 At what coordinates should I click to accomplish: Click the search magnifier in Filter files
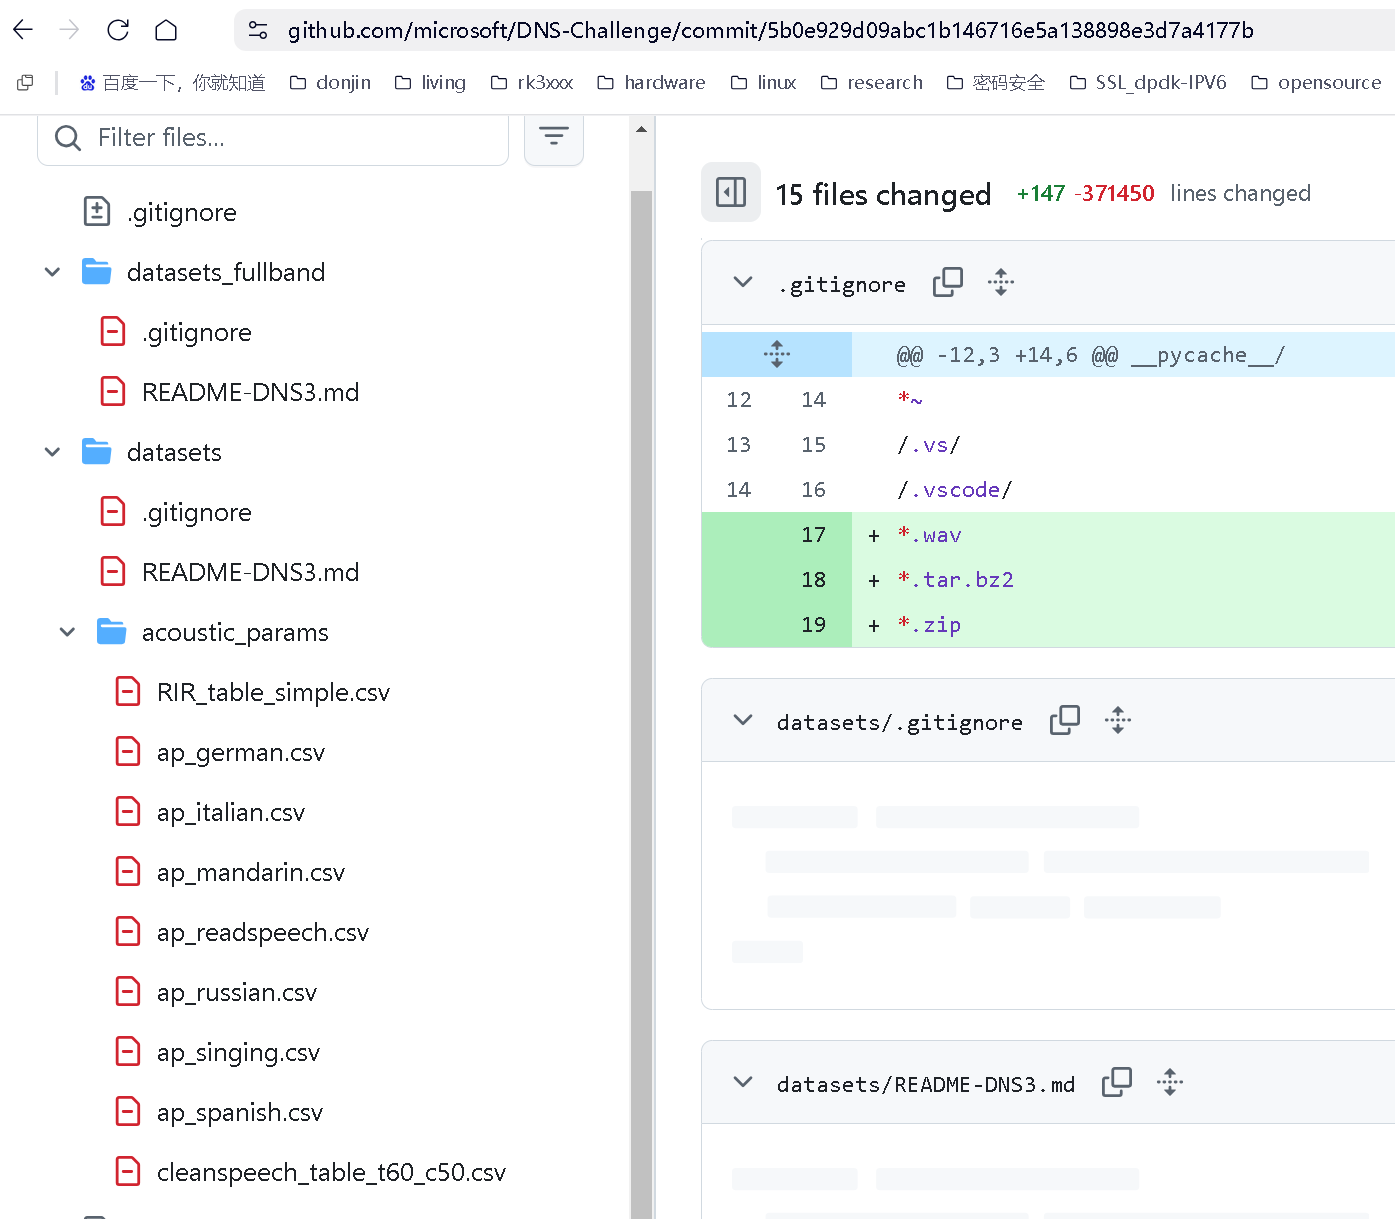(x=66, y=137)
